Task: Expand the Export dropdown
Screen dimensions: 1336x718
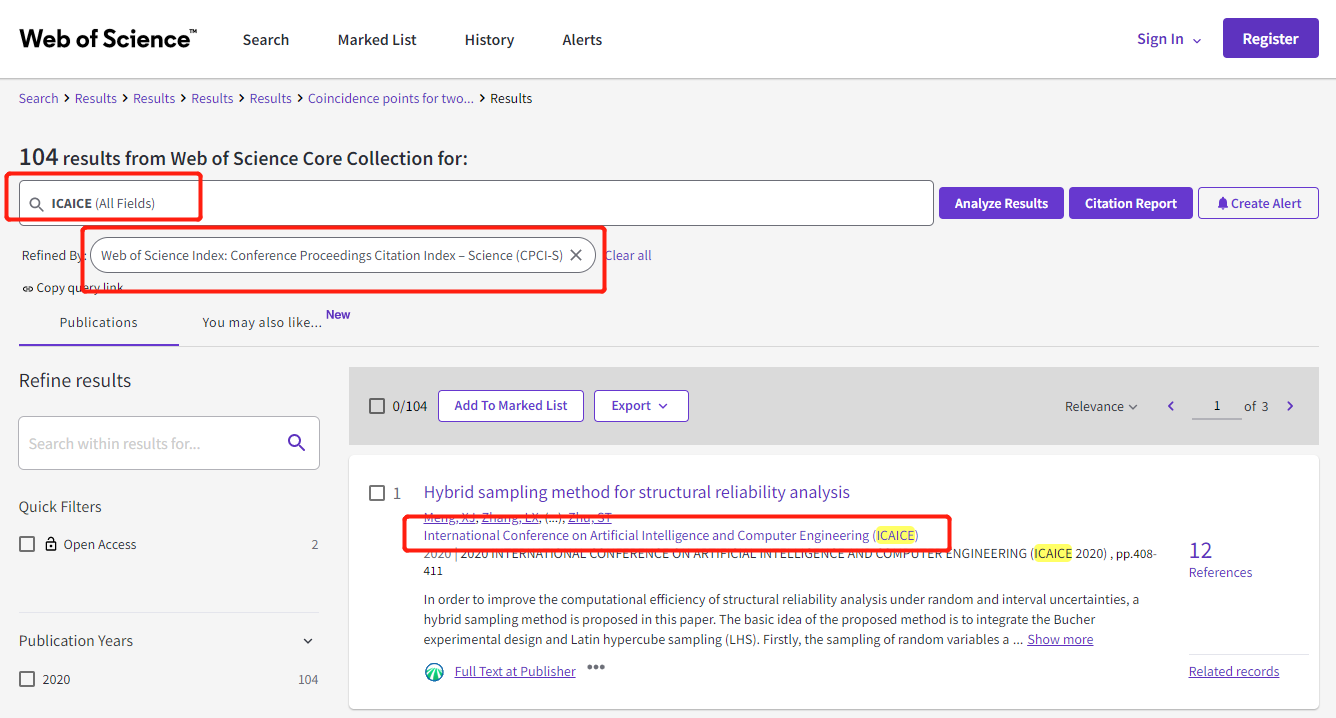Action: [x=641, y=406]
